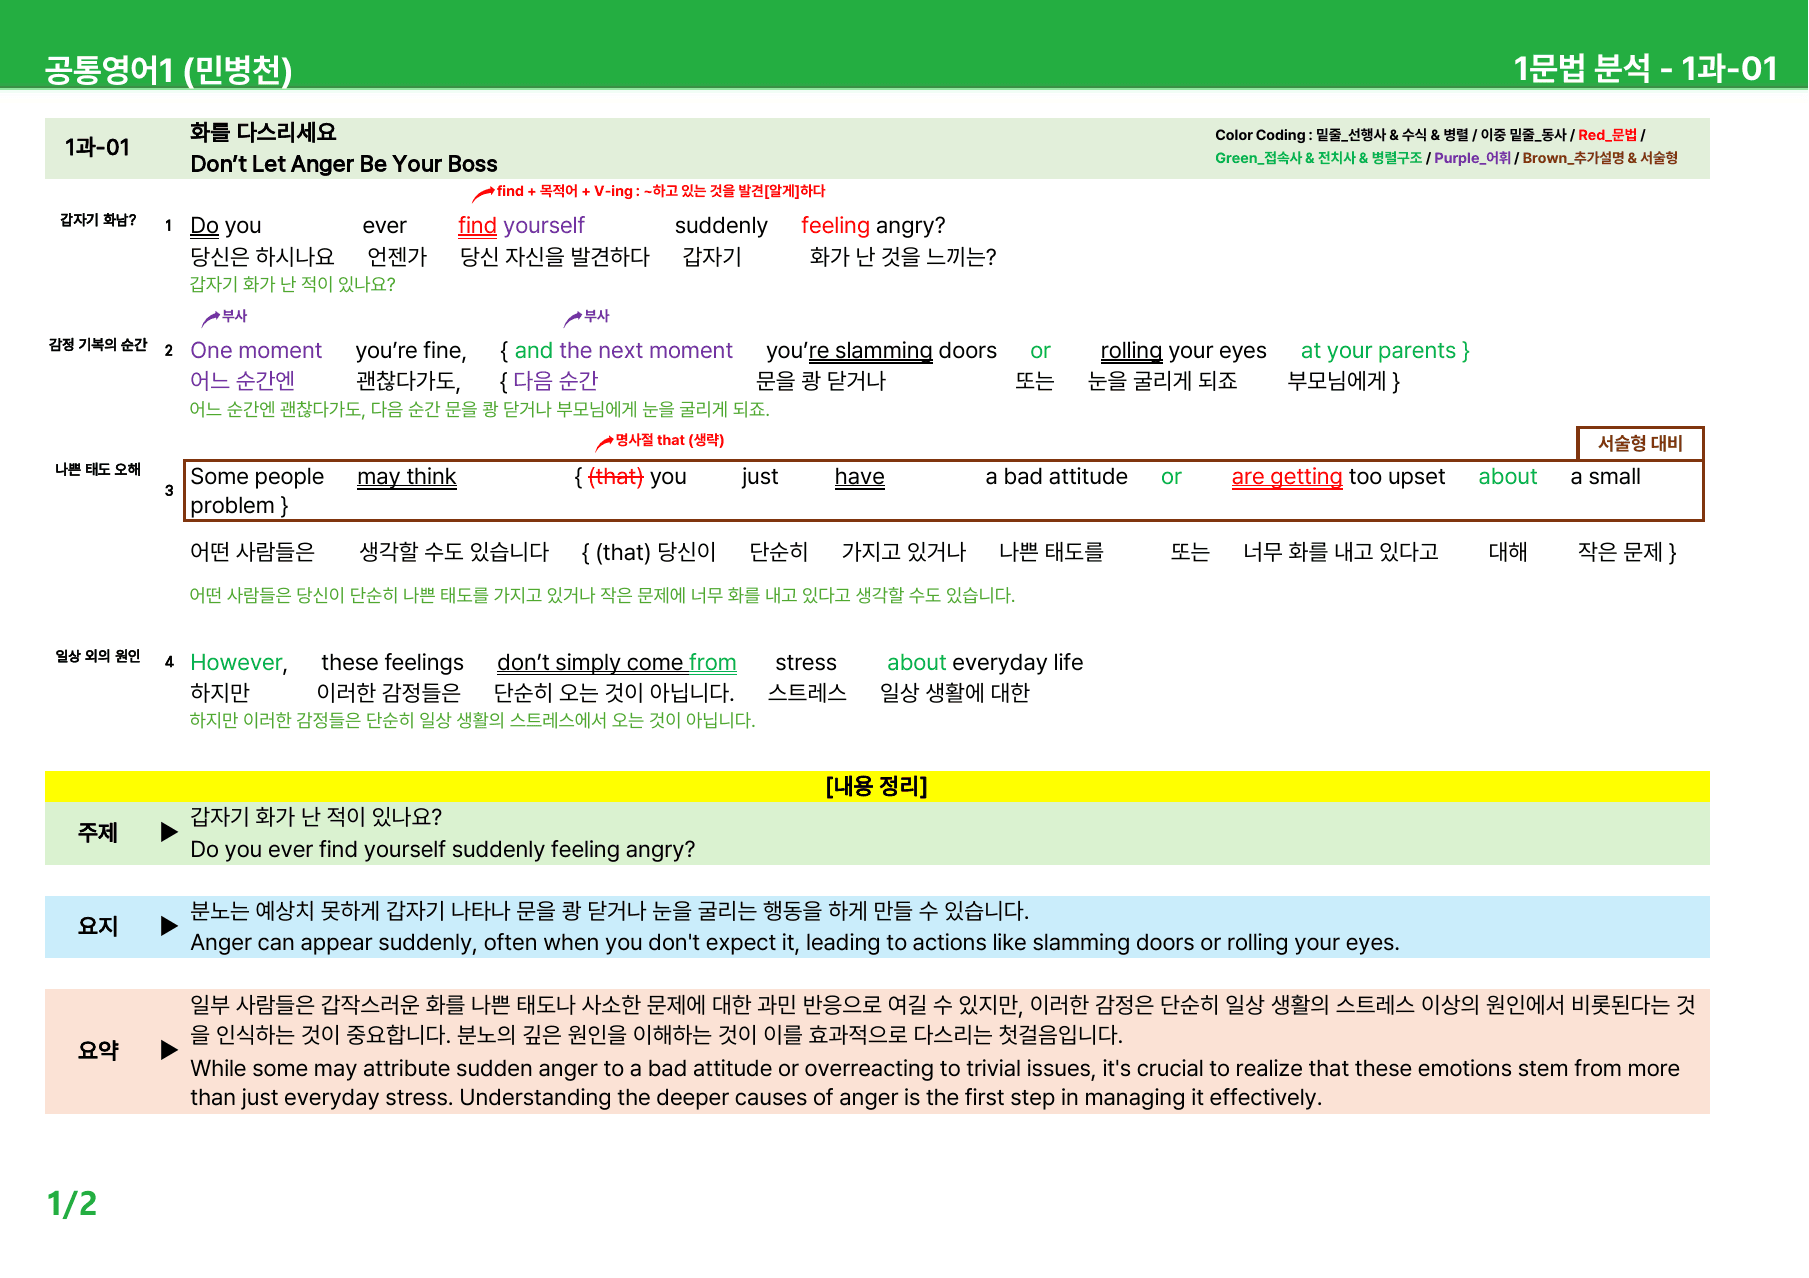Click the sentence Do you ever find yourself suddenly feeling angry?
This screenshot has height=1278, width=1809.
(443, 850)
